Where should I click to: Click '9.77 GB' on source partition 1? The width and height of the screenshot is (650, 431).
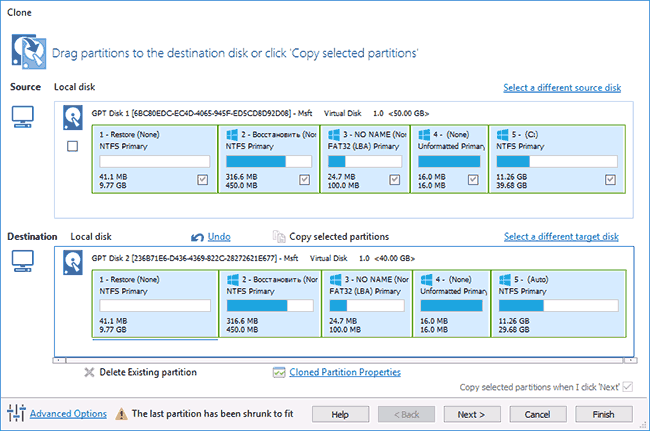(113, 185)
